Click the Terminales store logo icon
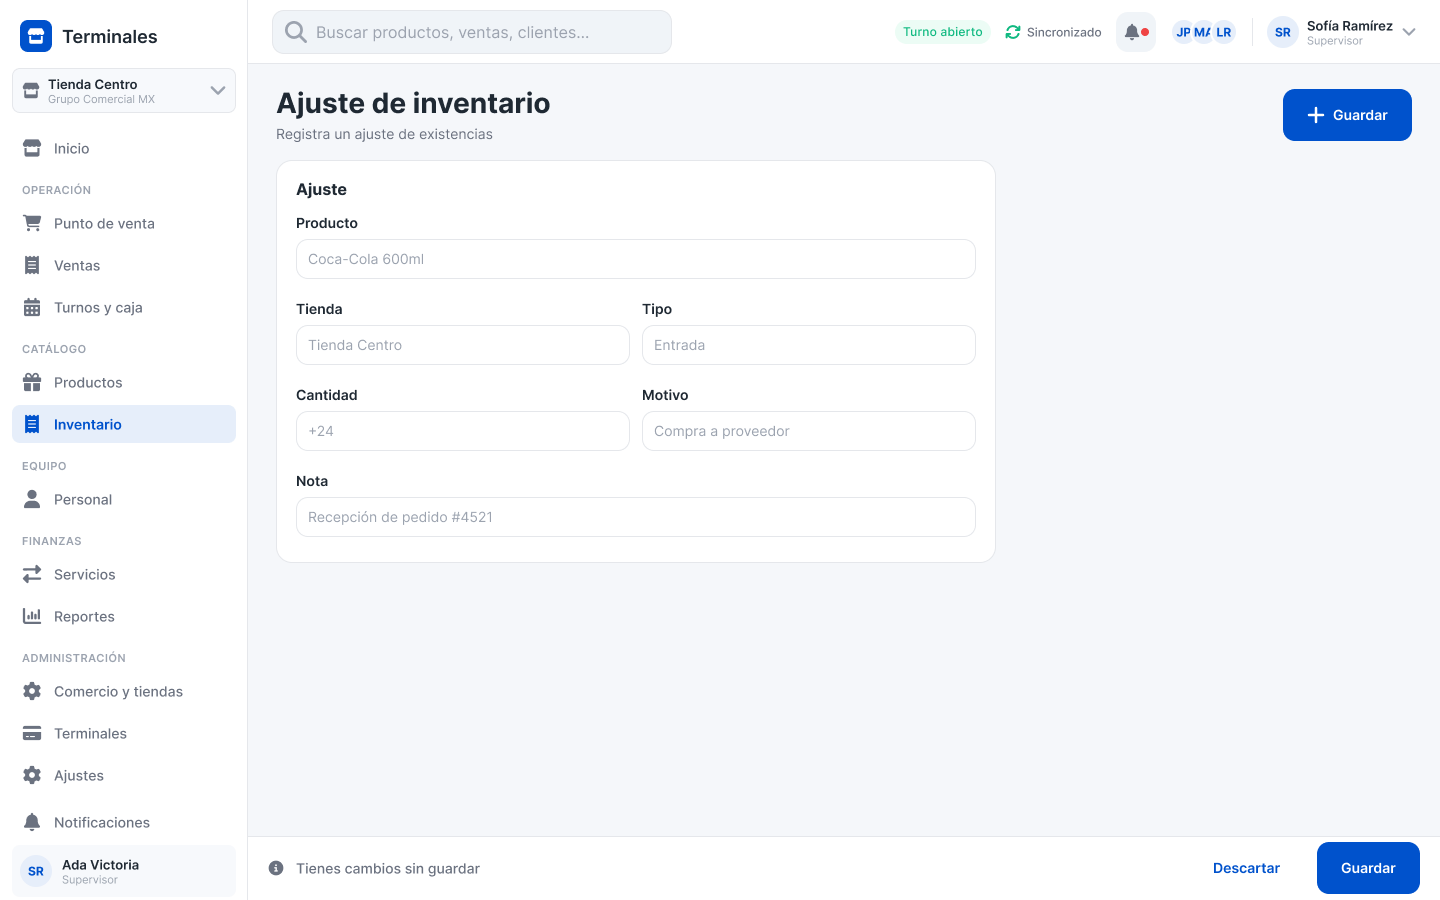This screenshot has width=1440, height=900. [36, 36]
